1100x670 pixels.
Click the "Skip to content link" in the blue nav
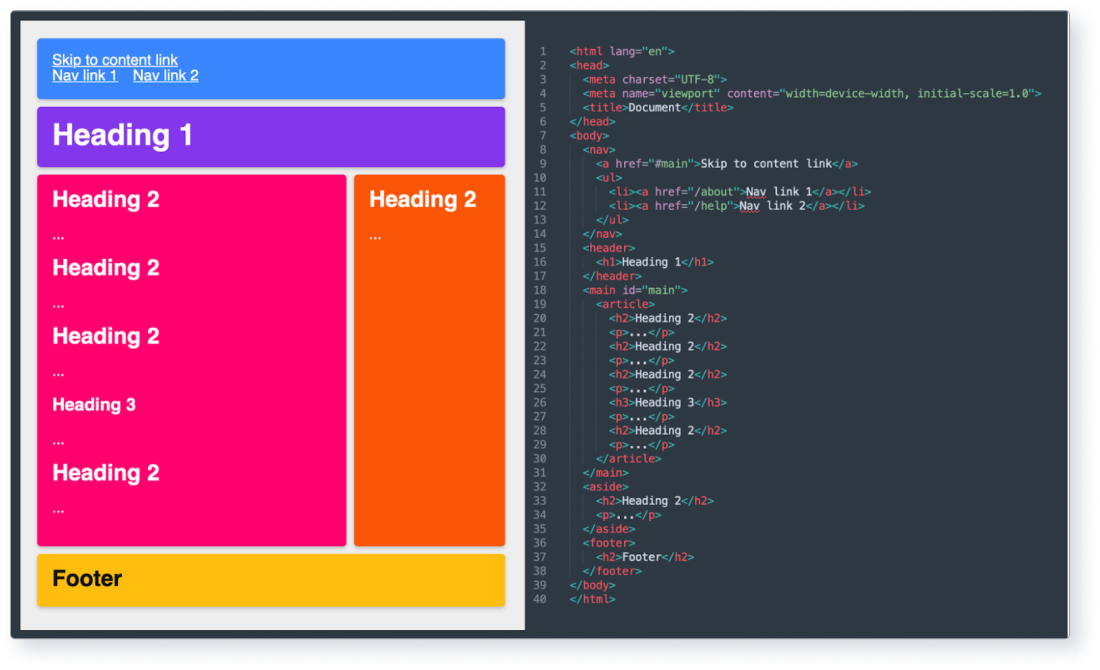click(x=114, y=60)
